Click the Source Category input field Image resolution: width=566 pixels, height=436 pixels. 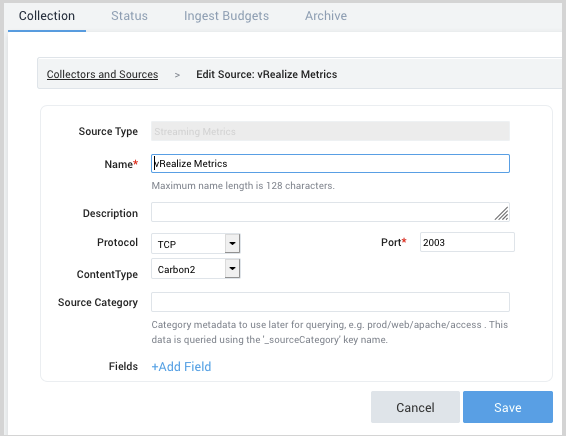click(x=330, y=302)
